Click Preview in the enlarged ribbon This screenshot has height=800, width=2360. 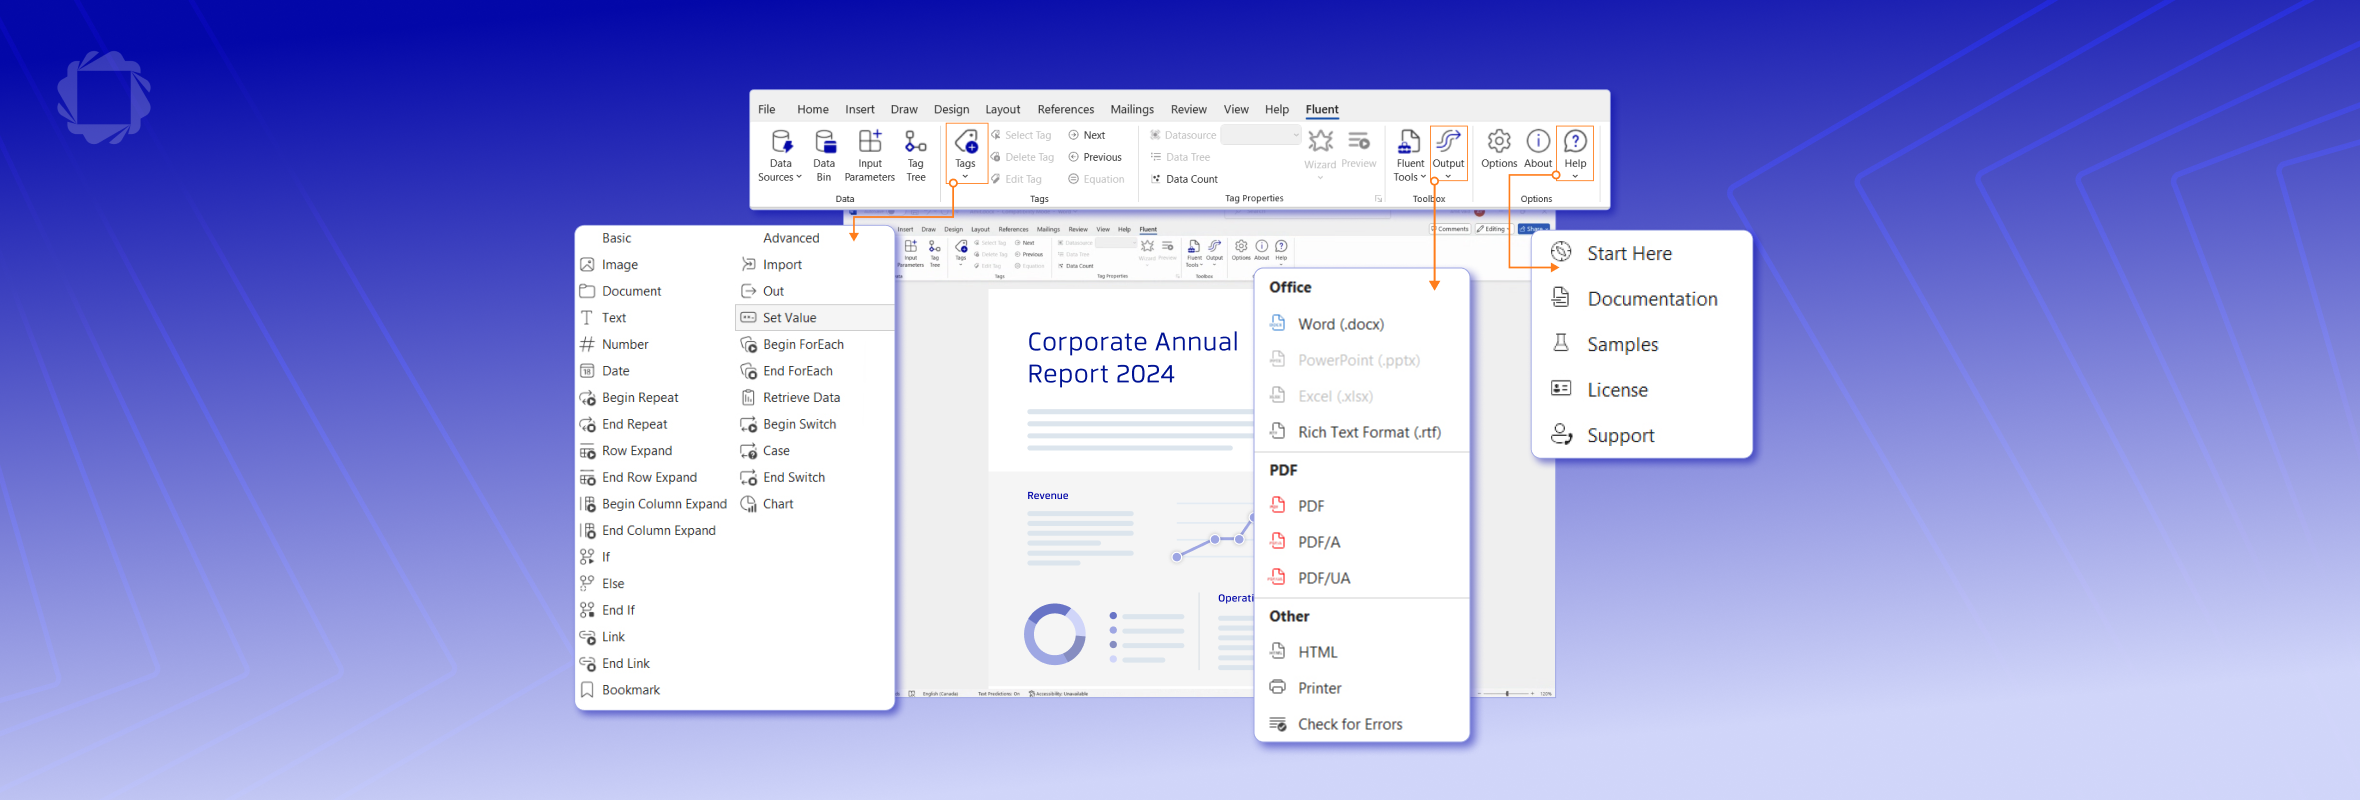(x=1359, y=150)
